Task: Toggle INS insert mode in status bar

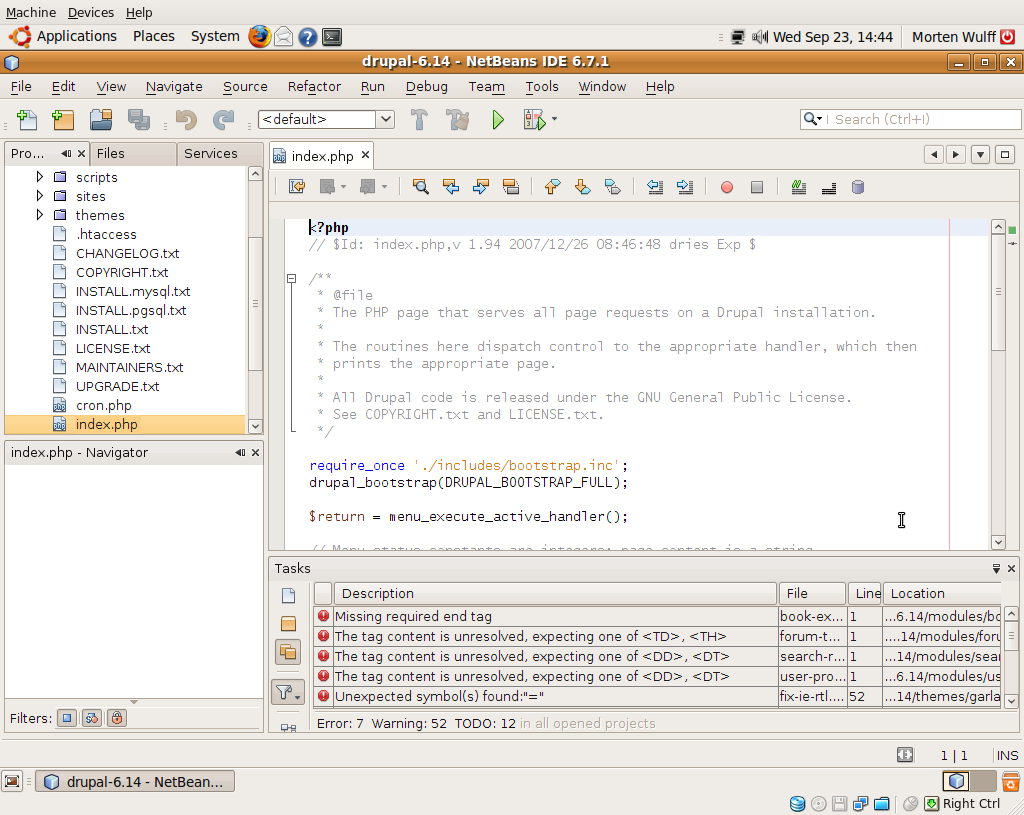Action: [x=1007, y=756]
